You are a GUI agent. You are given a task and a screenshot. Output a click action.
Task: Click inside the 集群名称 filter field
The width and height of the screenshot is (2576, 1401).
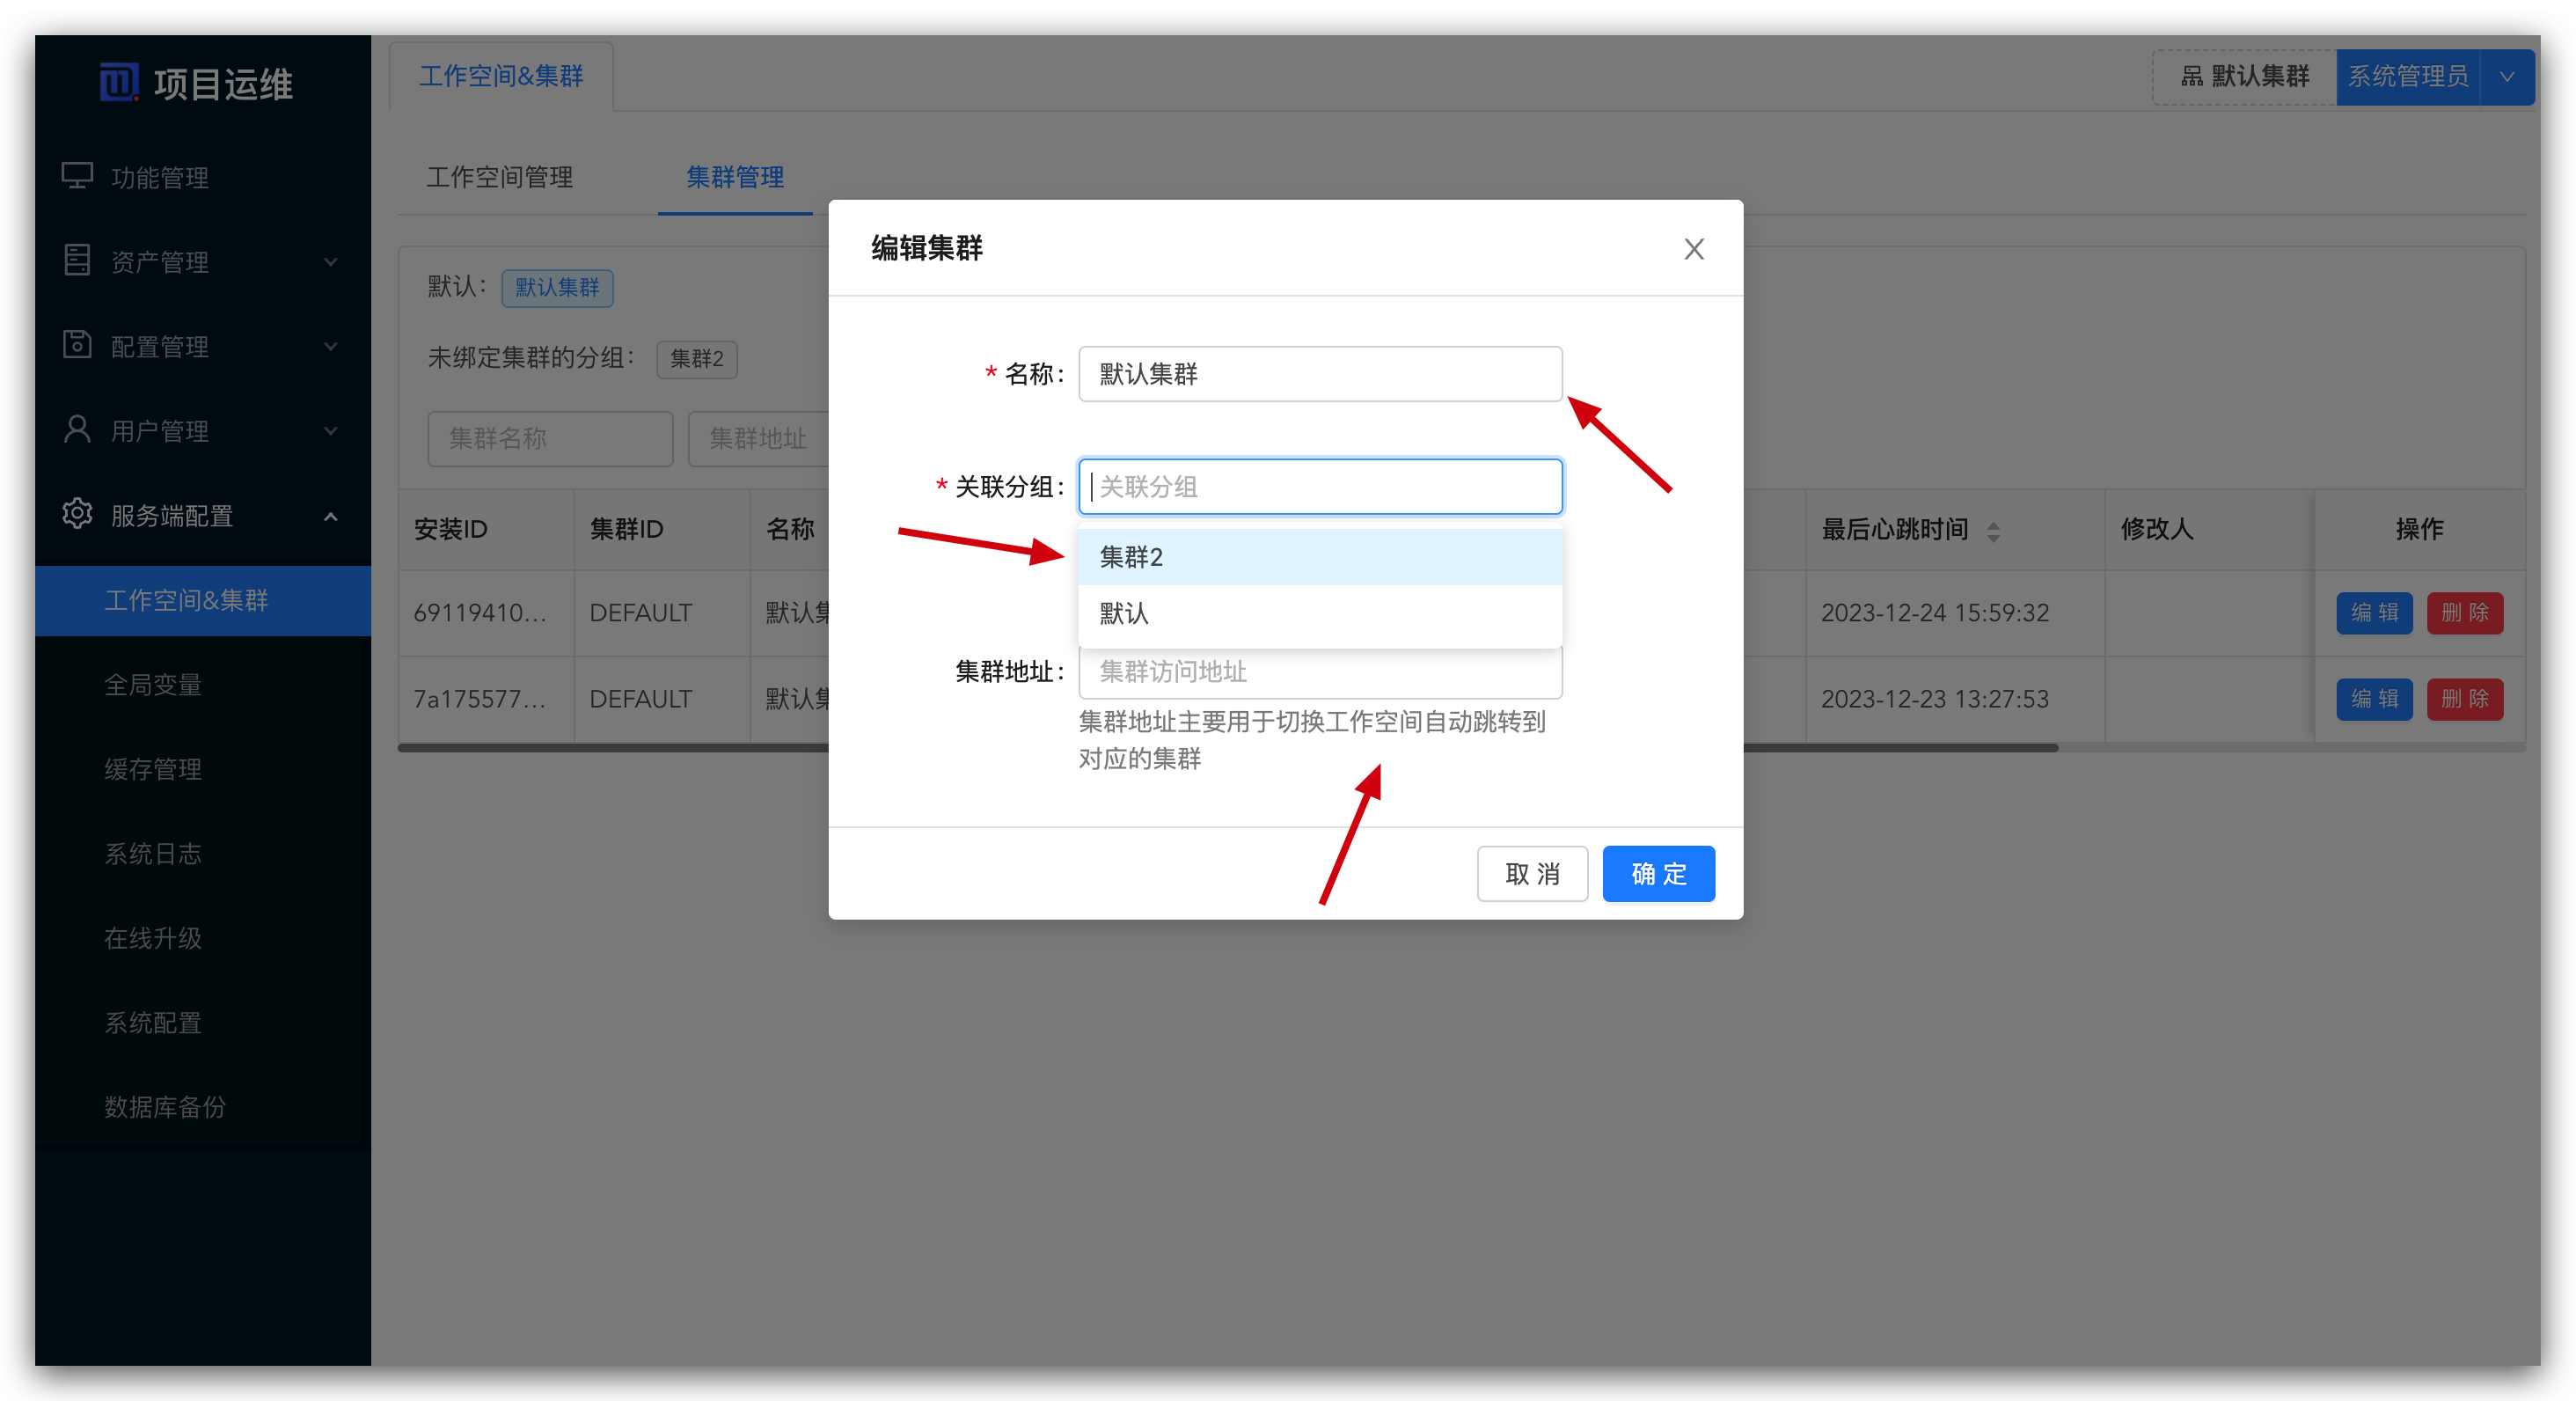(549, 439)
